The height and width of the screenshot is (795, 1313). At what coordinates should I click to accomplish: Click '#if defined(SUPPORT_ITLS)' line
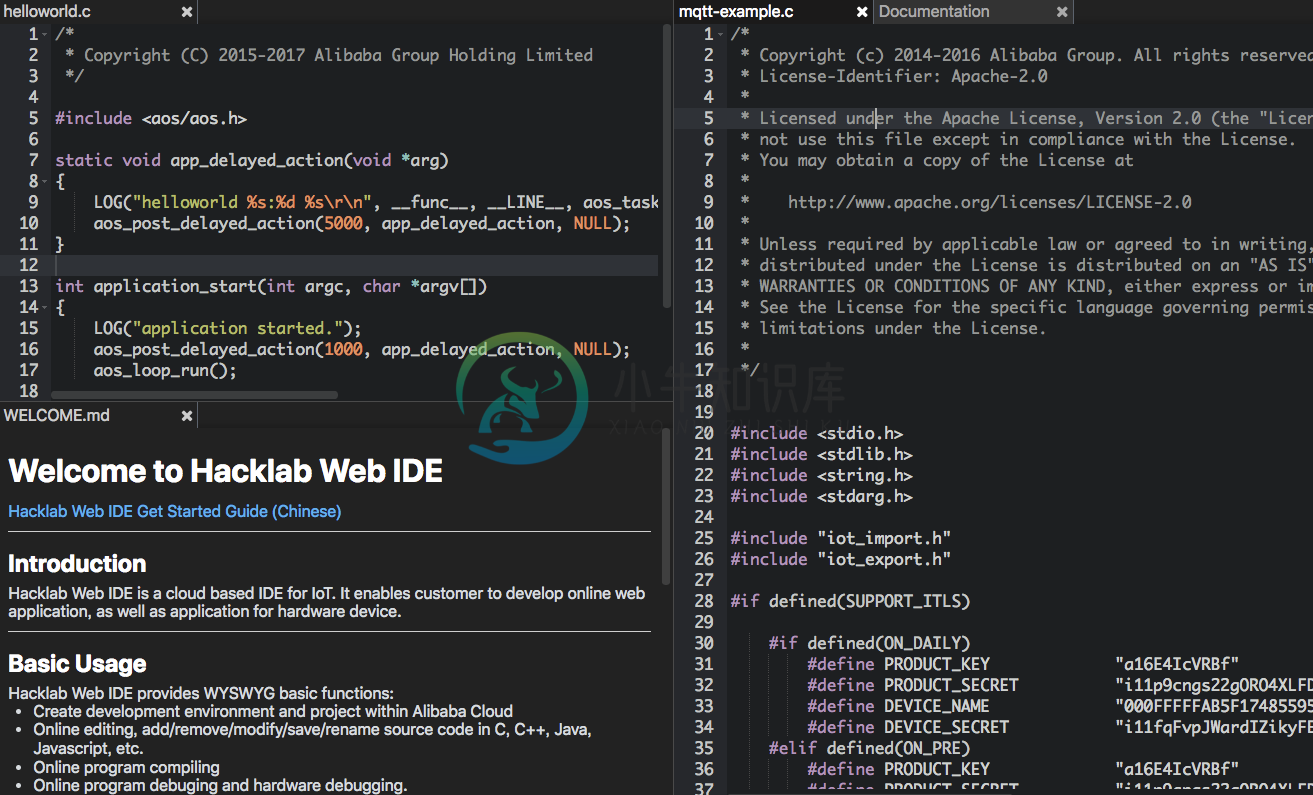(x=851, y=601)
